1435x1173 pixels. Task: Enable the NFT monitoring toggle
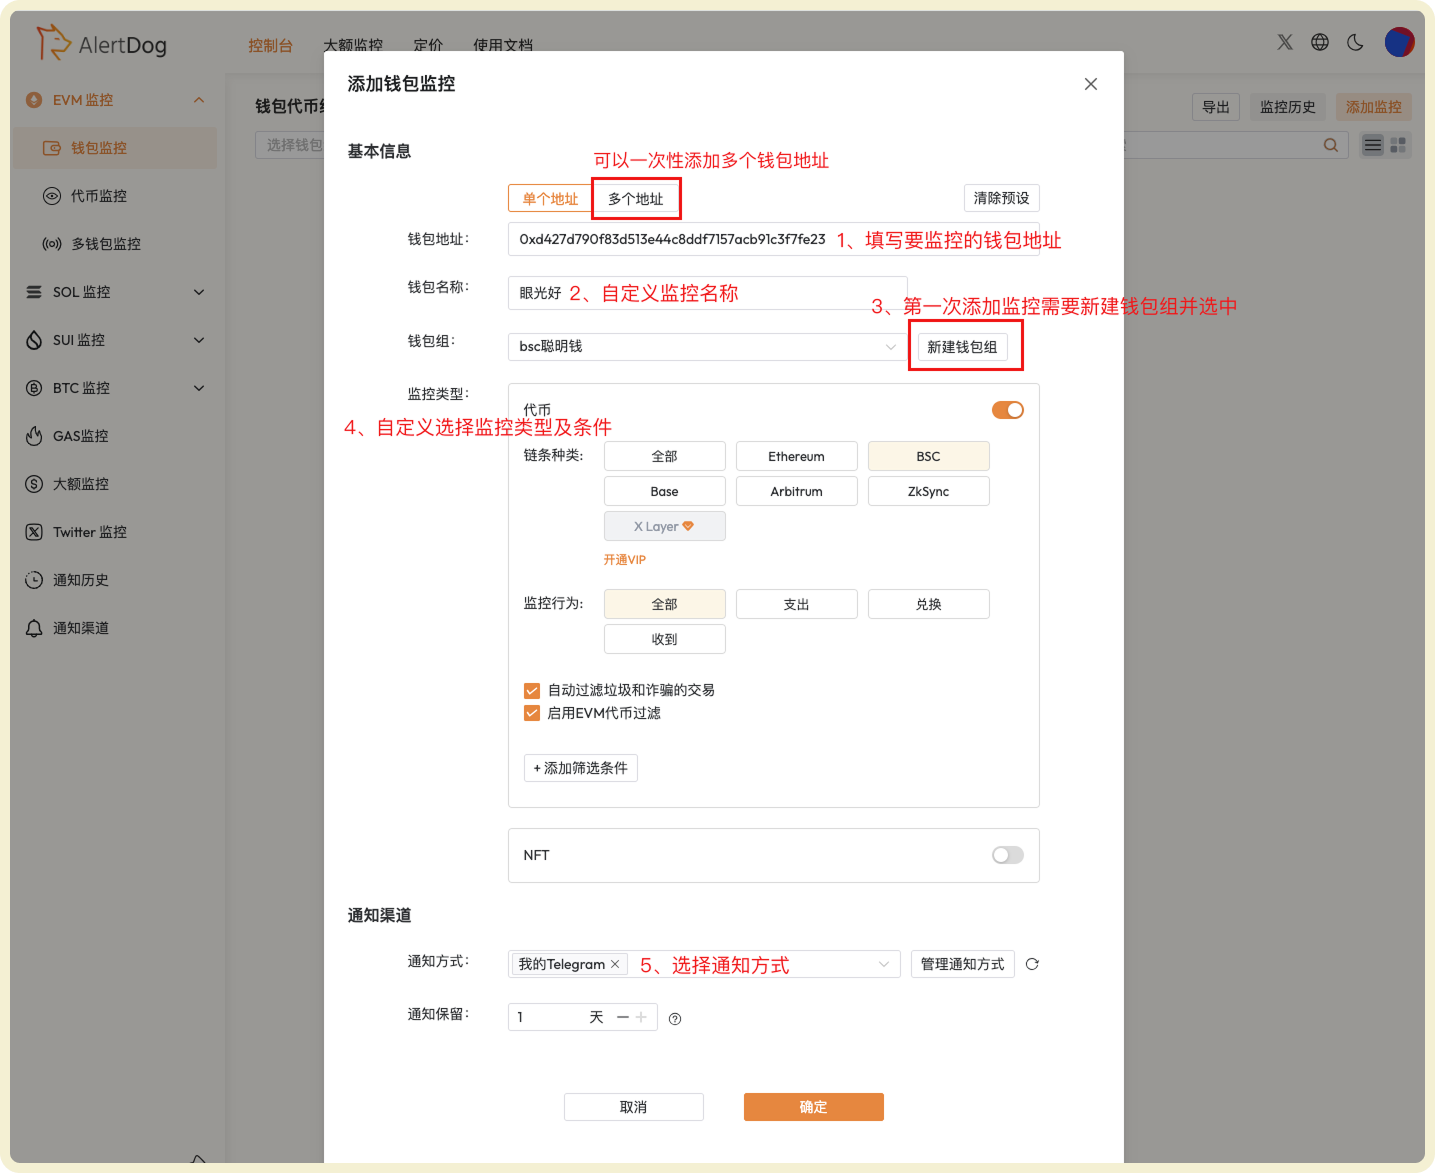click(x=1007, y=855)
